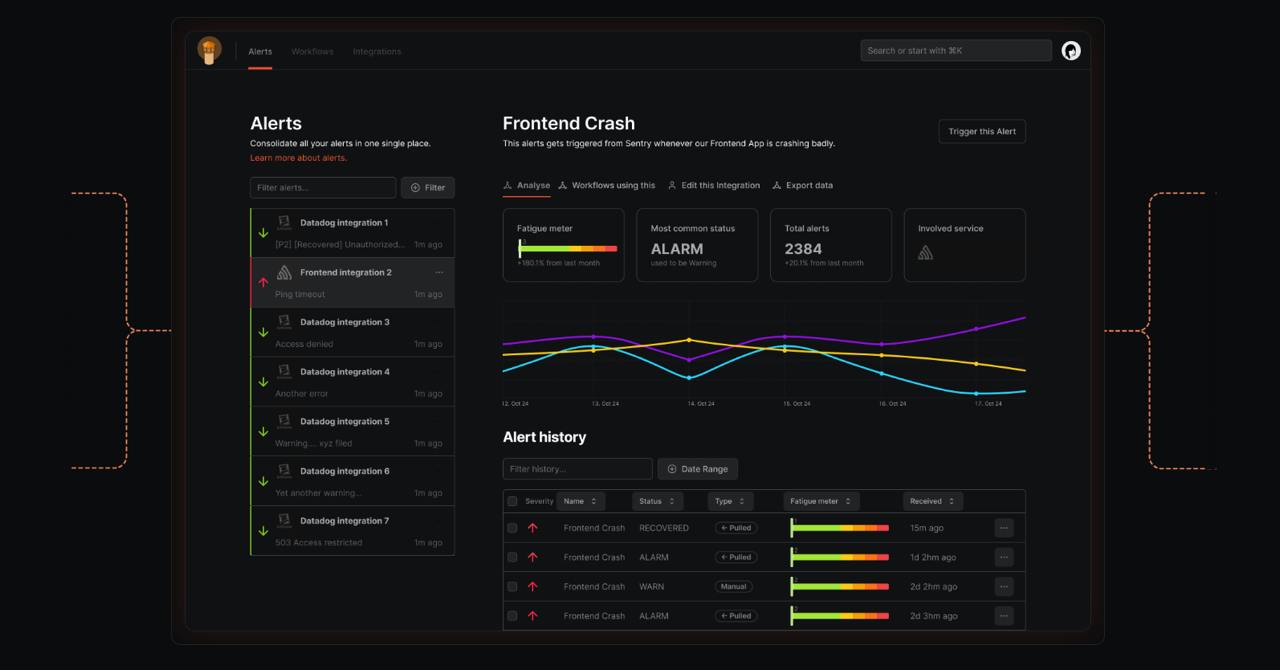Toggle the select-all checkbox in history header
Image resolution: width=1280 pixels, height=670 pixels.
click(512, 501)
